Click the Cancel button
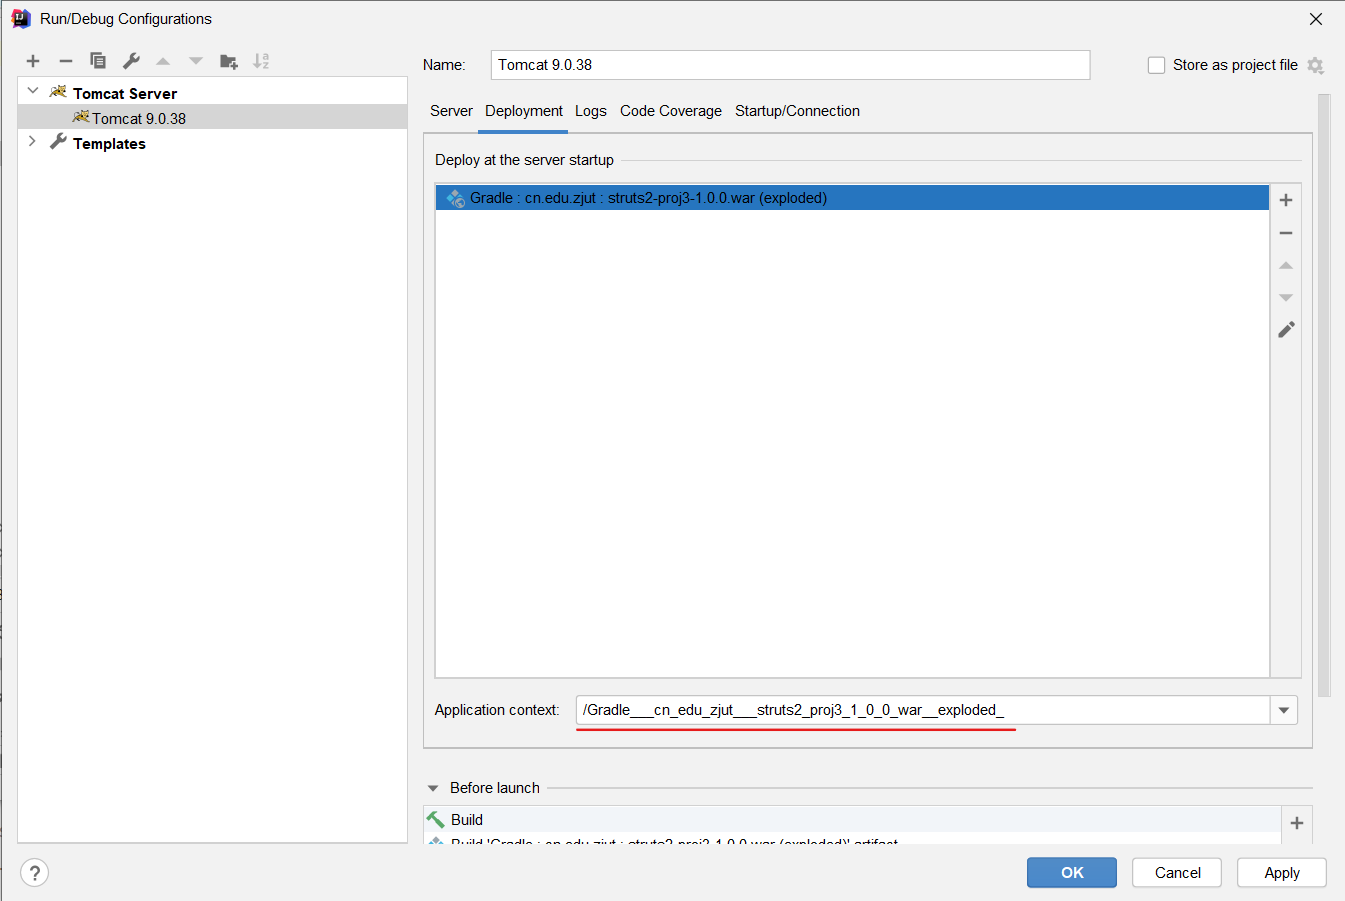This screenshot has width=1345, height=901. [1177, 873]
